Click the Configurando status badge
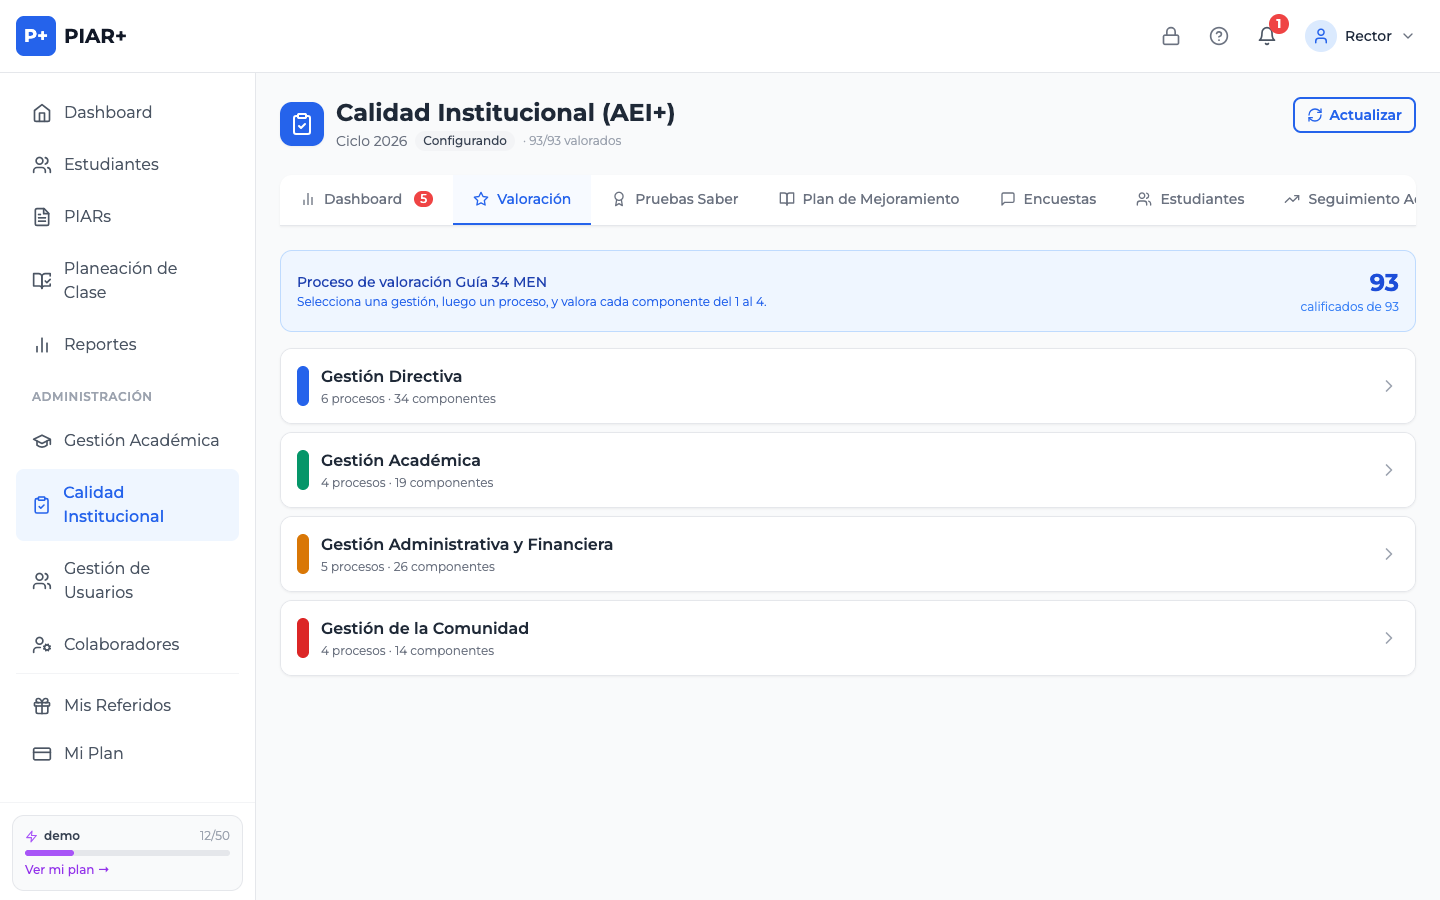1440x900 pixels. point(465,141)
